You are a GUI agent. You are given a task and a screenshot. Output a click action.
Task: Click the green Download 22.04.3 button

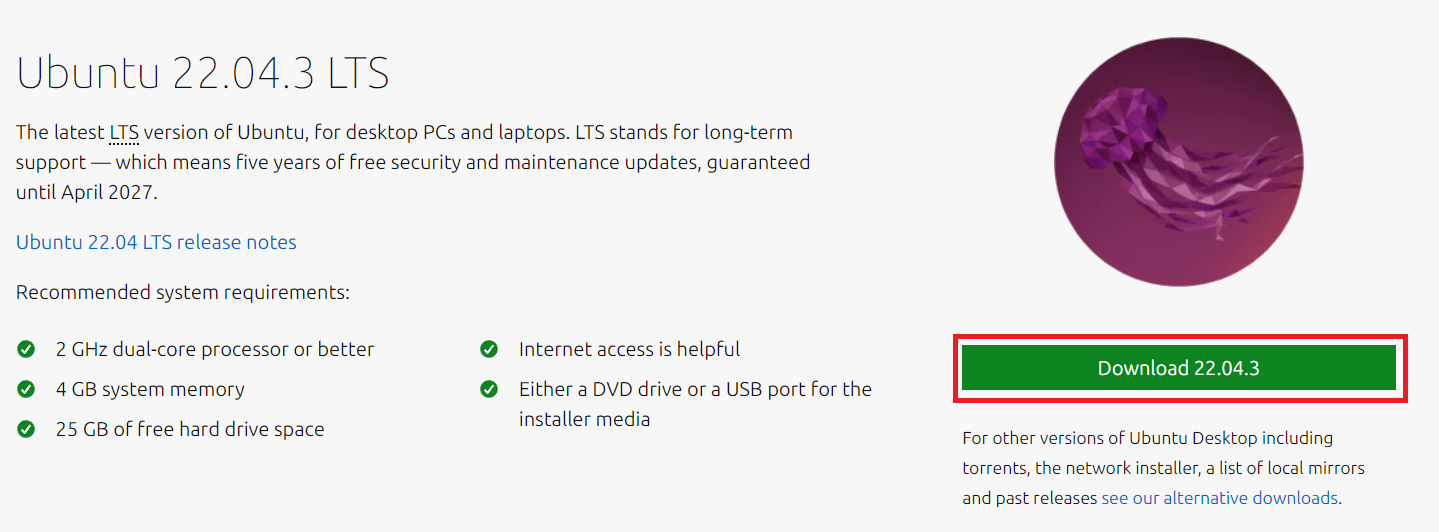tap(1178, 368)
